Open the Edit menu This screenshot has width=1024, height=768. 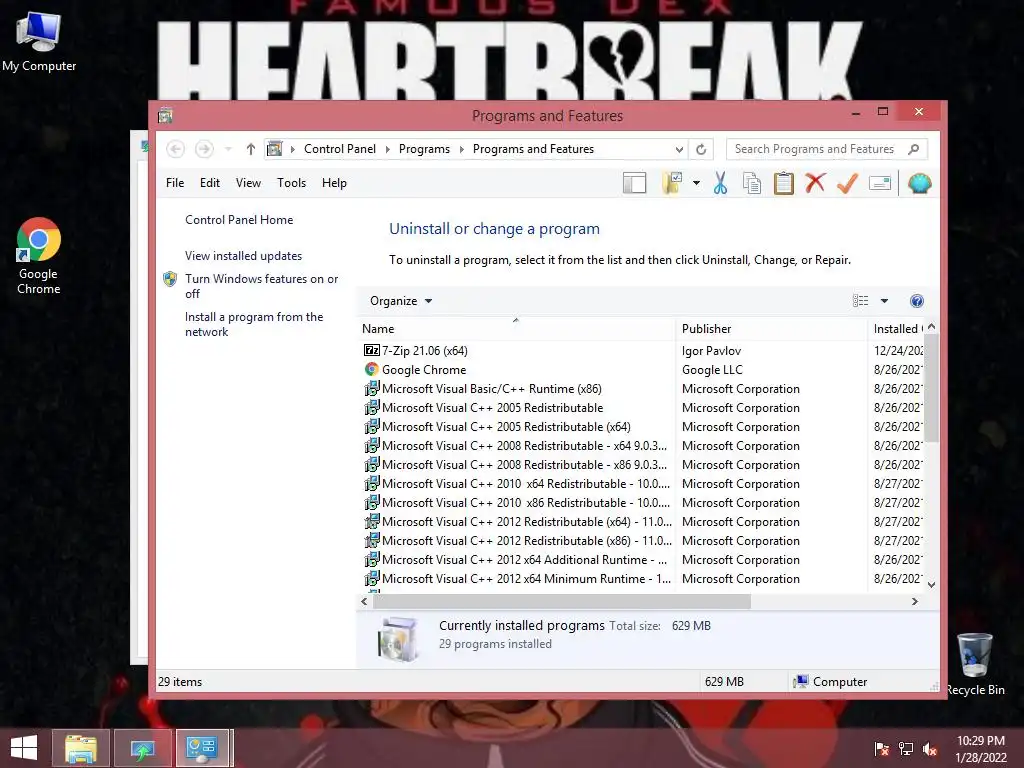(x=210, y=183)
